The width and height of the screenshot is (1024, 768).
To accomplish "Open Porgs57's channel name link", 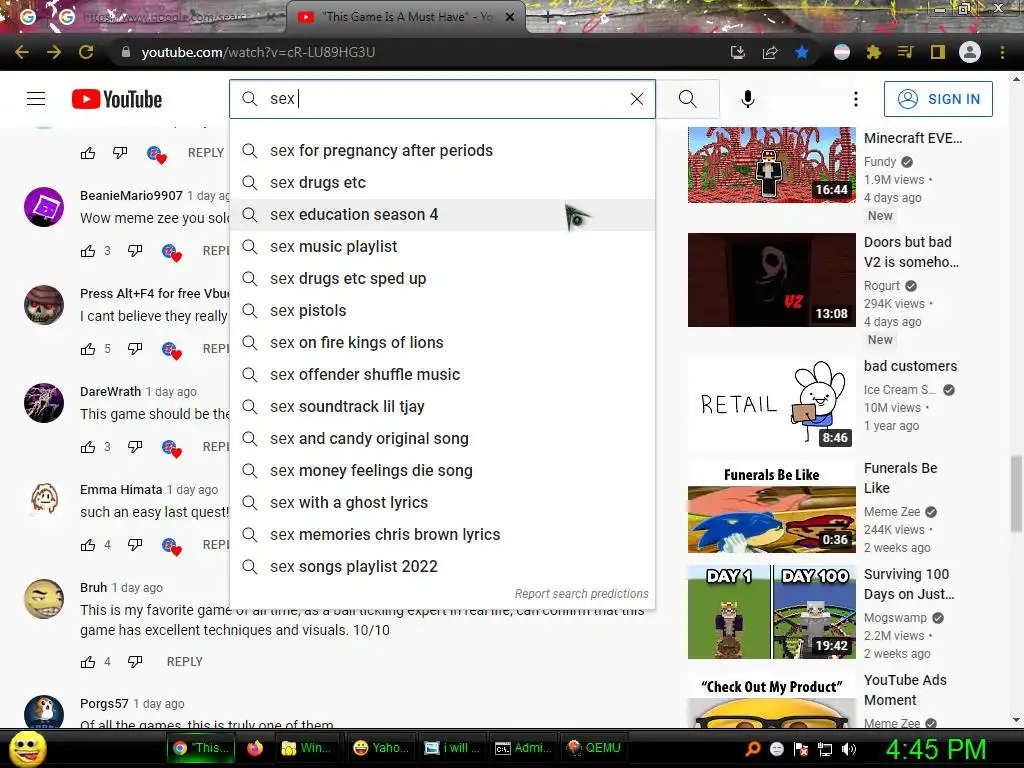I will (x=104, y=703).
